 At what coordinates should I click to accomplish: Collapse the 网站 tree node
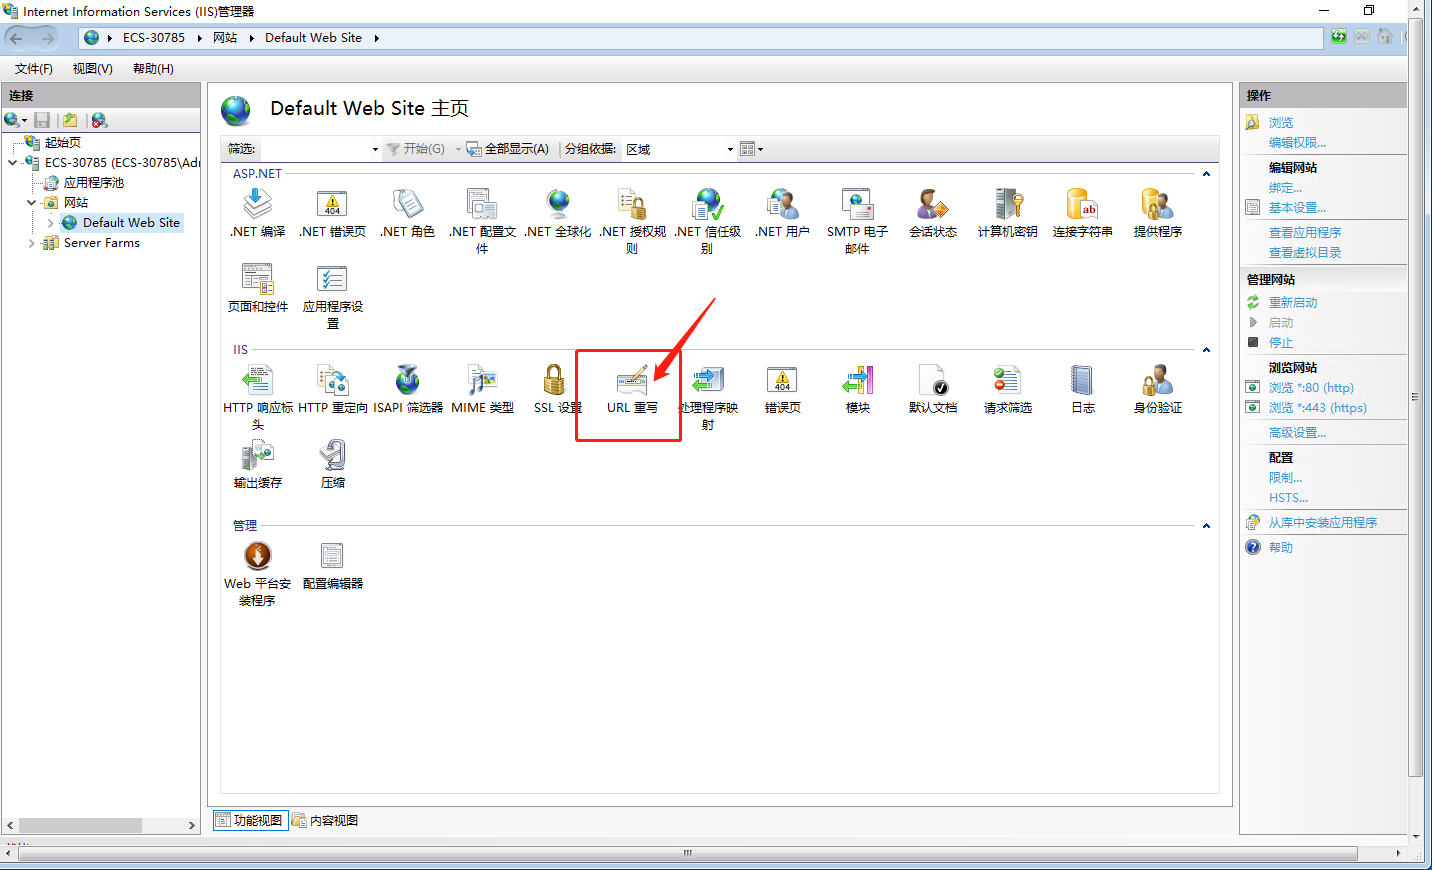[x=30, y=202]
